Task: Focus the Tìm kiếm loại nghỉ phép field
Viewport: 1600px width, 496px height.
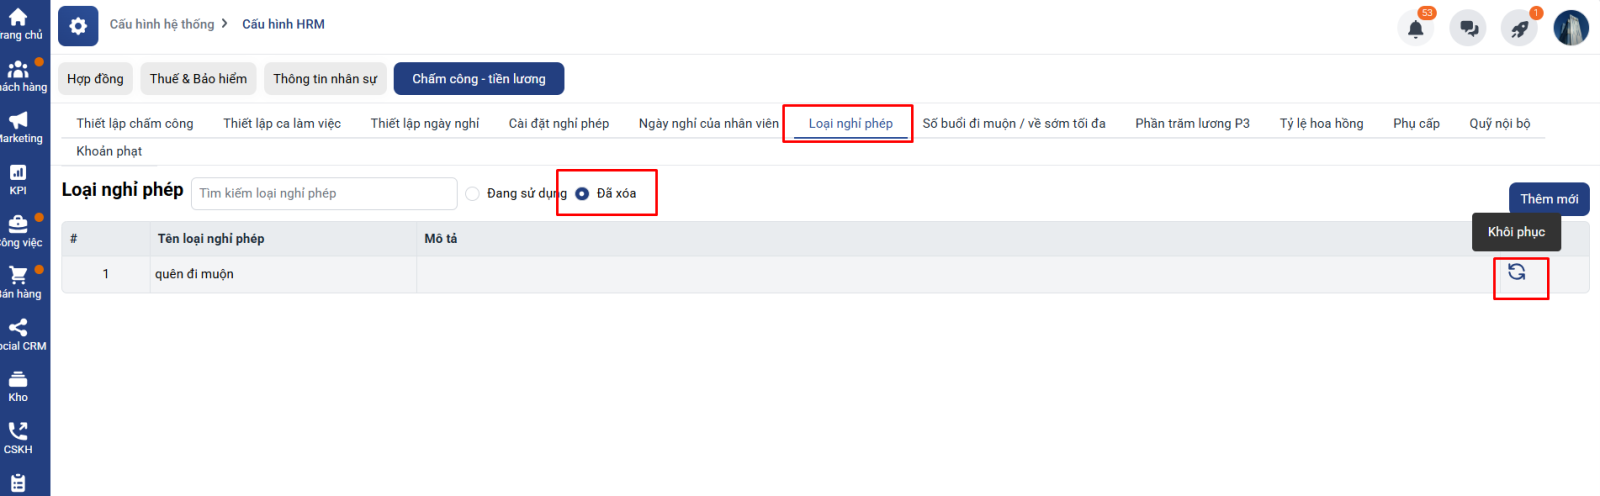Action: coord(324,194)
